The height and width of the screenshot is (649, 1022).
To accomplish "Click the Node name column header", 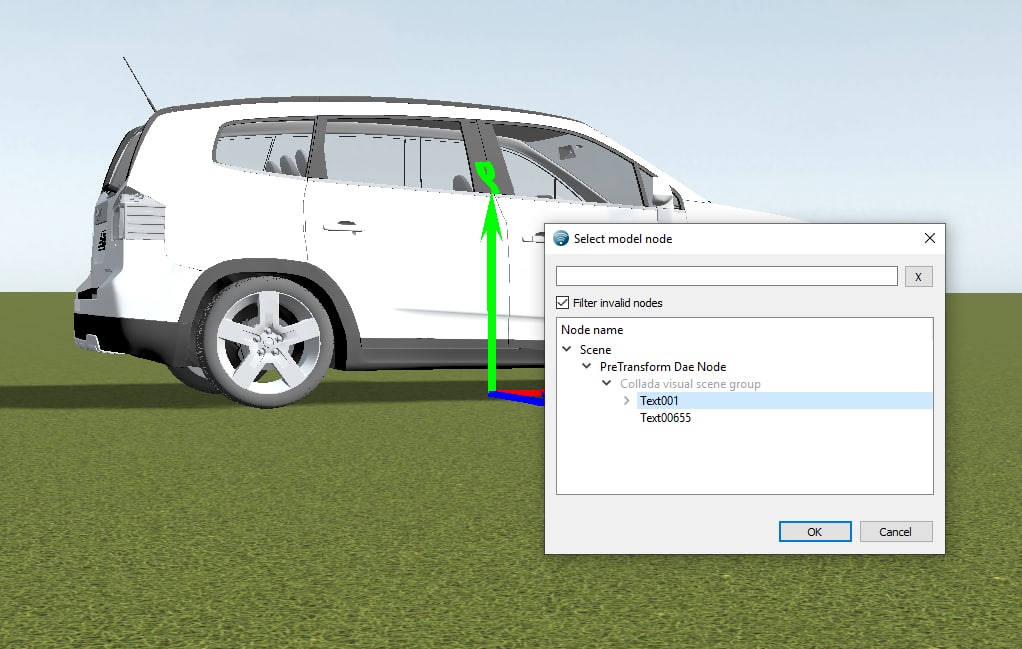I will pos(592,330).
